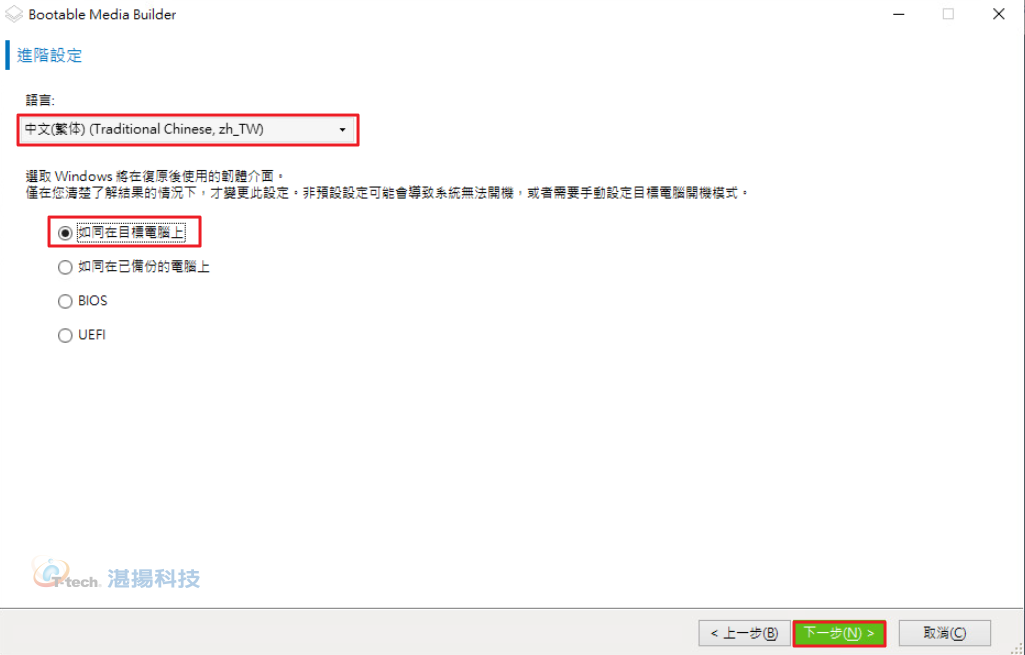Viewport: 1025px width, 655px height.
Task: Click the 湛揚科技 watermark text
Action: (x=154, y=578)
